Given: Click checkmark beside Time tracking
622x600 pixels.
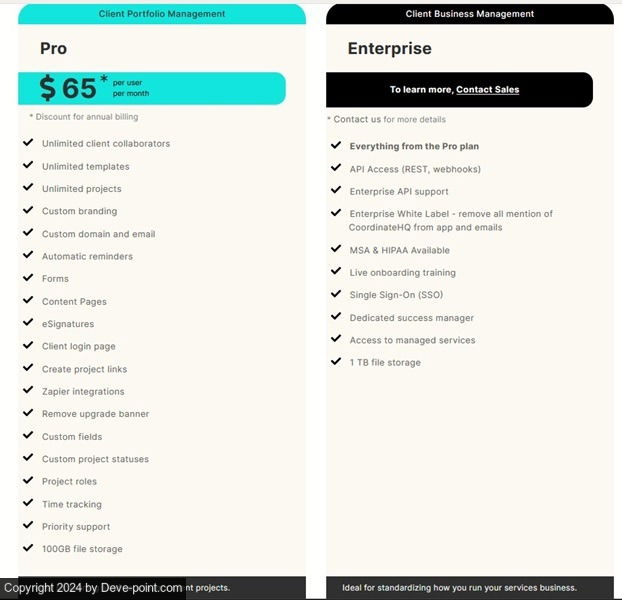Looking at the screenshot, I should click(x=28, y=504).
